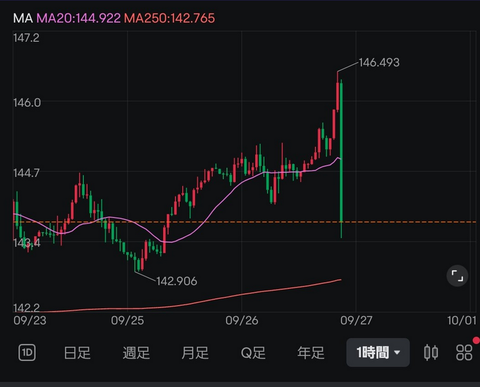
Task: Click the 144.7 price axis label
Action: [26, 173]
